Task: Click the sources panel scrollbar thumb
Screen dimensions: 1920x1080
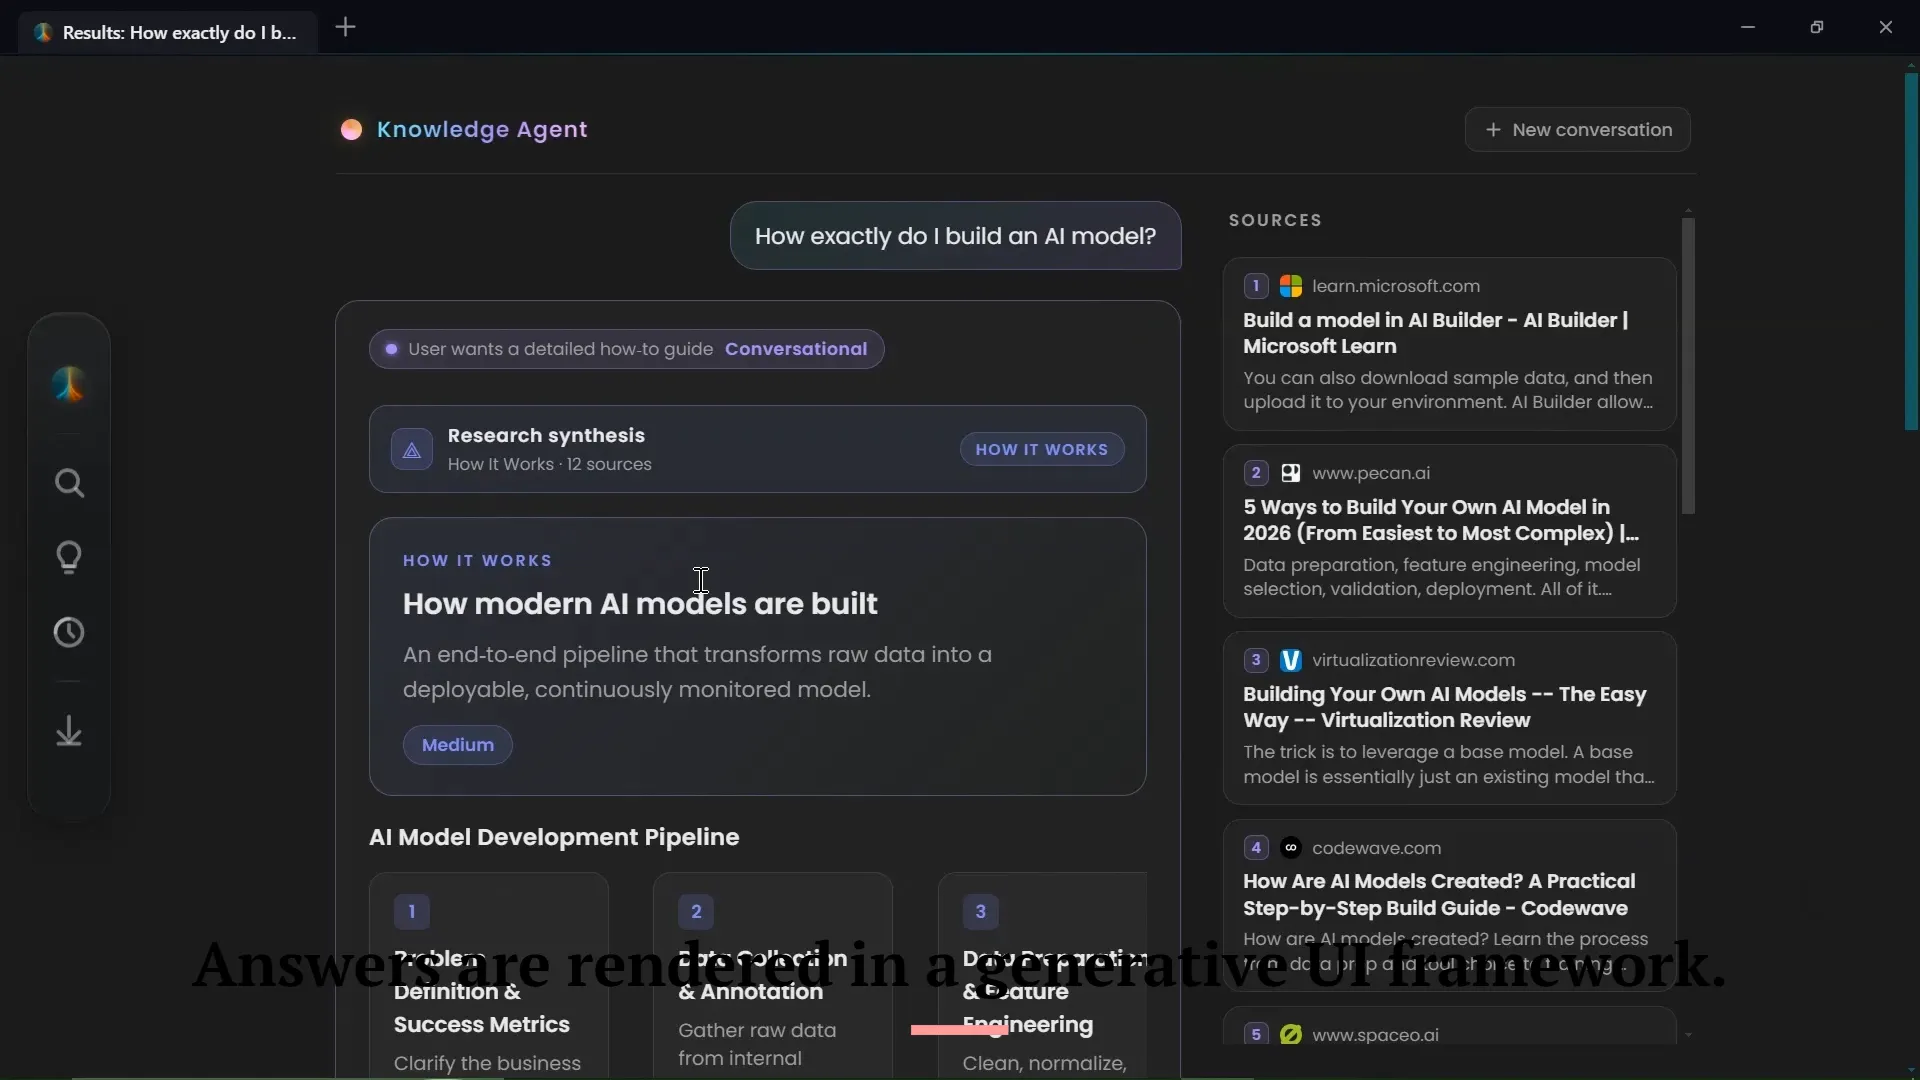Action: 1688,366
